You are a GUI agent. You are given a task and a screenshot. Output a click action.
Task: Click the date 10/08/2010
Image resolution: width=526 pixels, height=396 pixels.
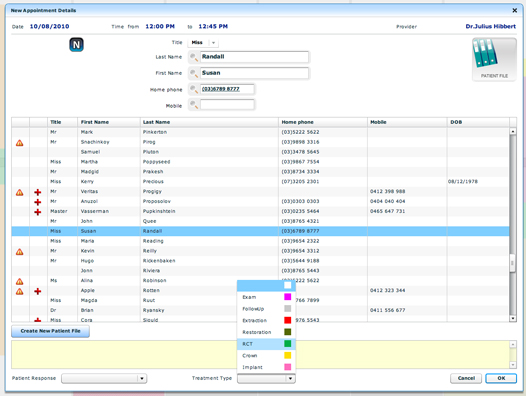tap(49, 26)
